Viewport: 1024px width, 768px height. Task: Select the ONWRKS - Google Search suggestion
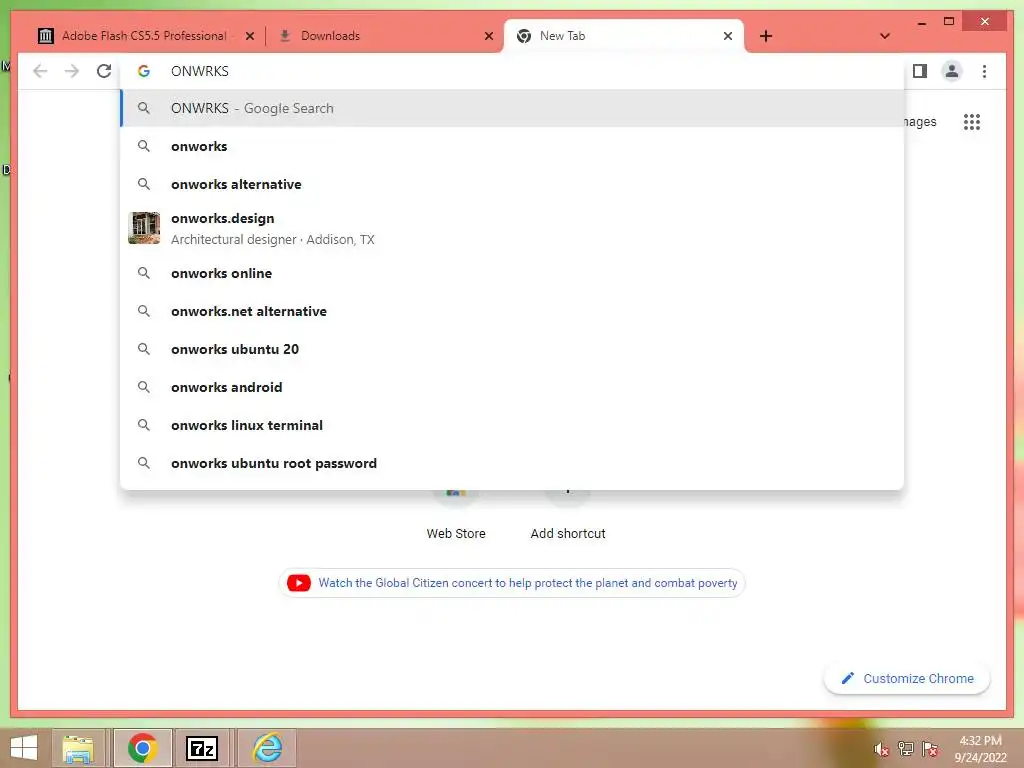[513, 108]
